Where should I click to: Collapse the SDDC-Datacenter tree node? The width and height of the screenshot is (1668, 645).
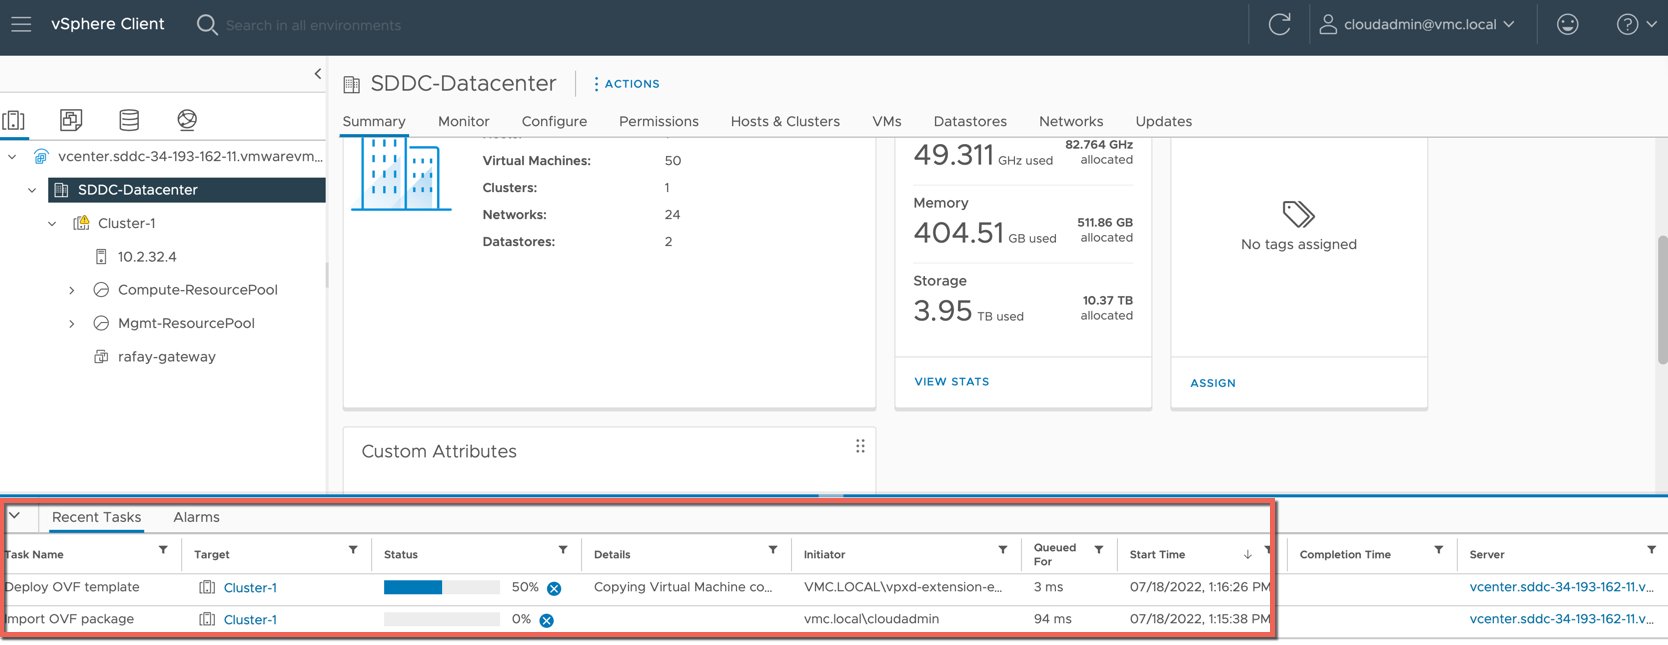[x=32, y=190]
